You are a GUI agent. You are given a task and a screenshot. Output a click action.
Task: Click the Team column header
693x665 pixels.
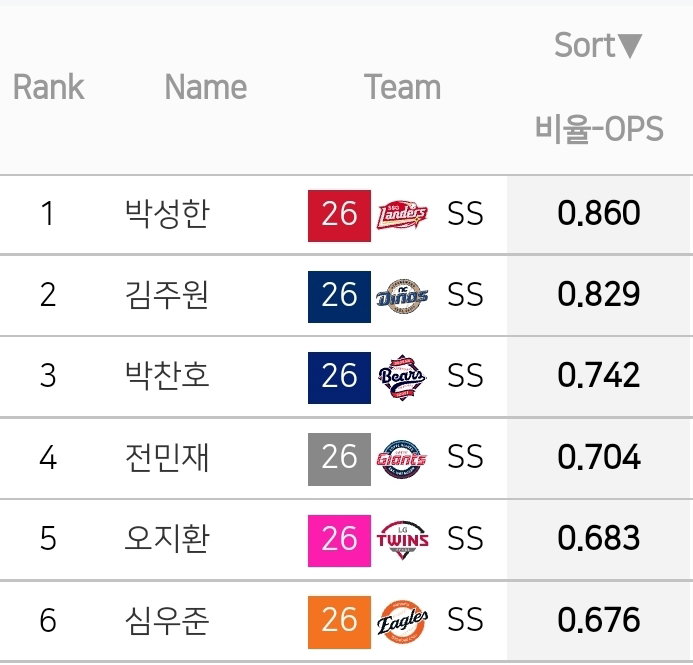click(x=403, y=87)
